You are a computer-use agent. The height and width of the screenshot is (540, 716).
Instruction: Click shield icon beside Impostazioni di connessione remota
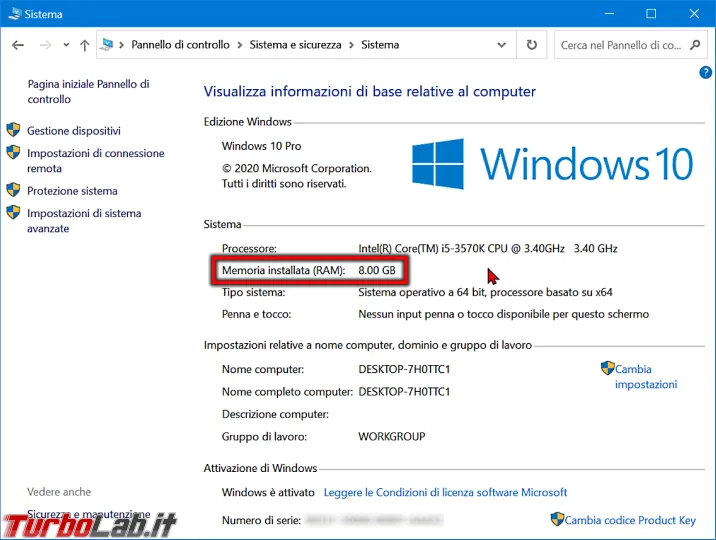pyautogui.click(x=13, y=152)
